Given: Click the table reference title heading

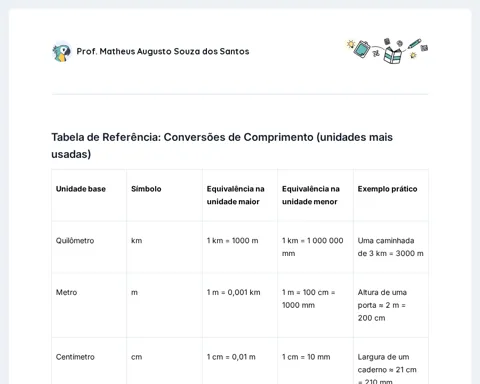Looking at the screenshot, I should click(222, 145).
